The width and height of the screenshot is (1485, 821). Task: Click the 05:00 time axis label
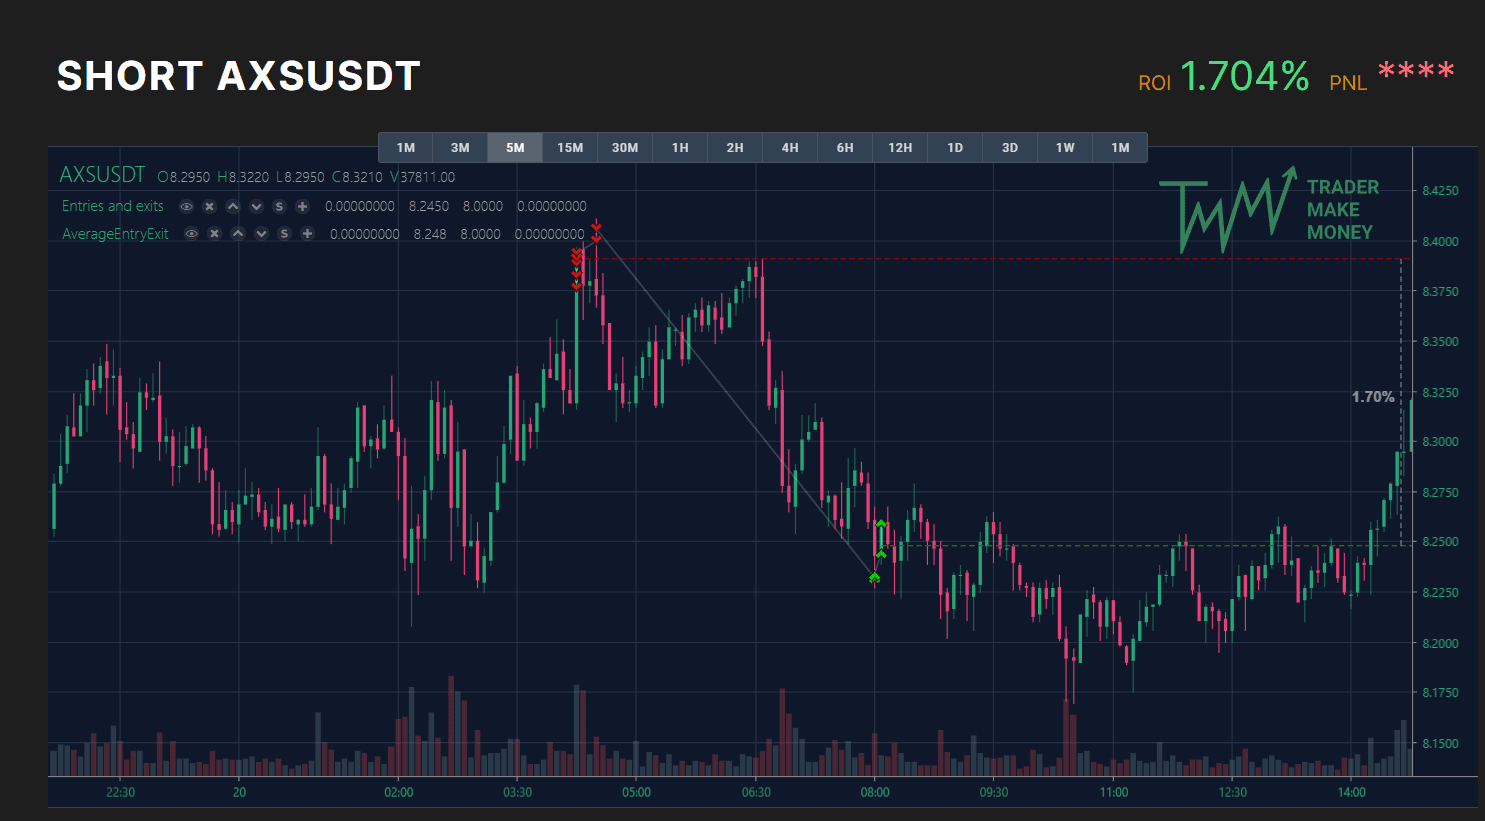[x=636, y=792]
